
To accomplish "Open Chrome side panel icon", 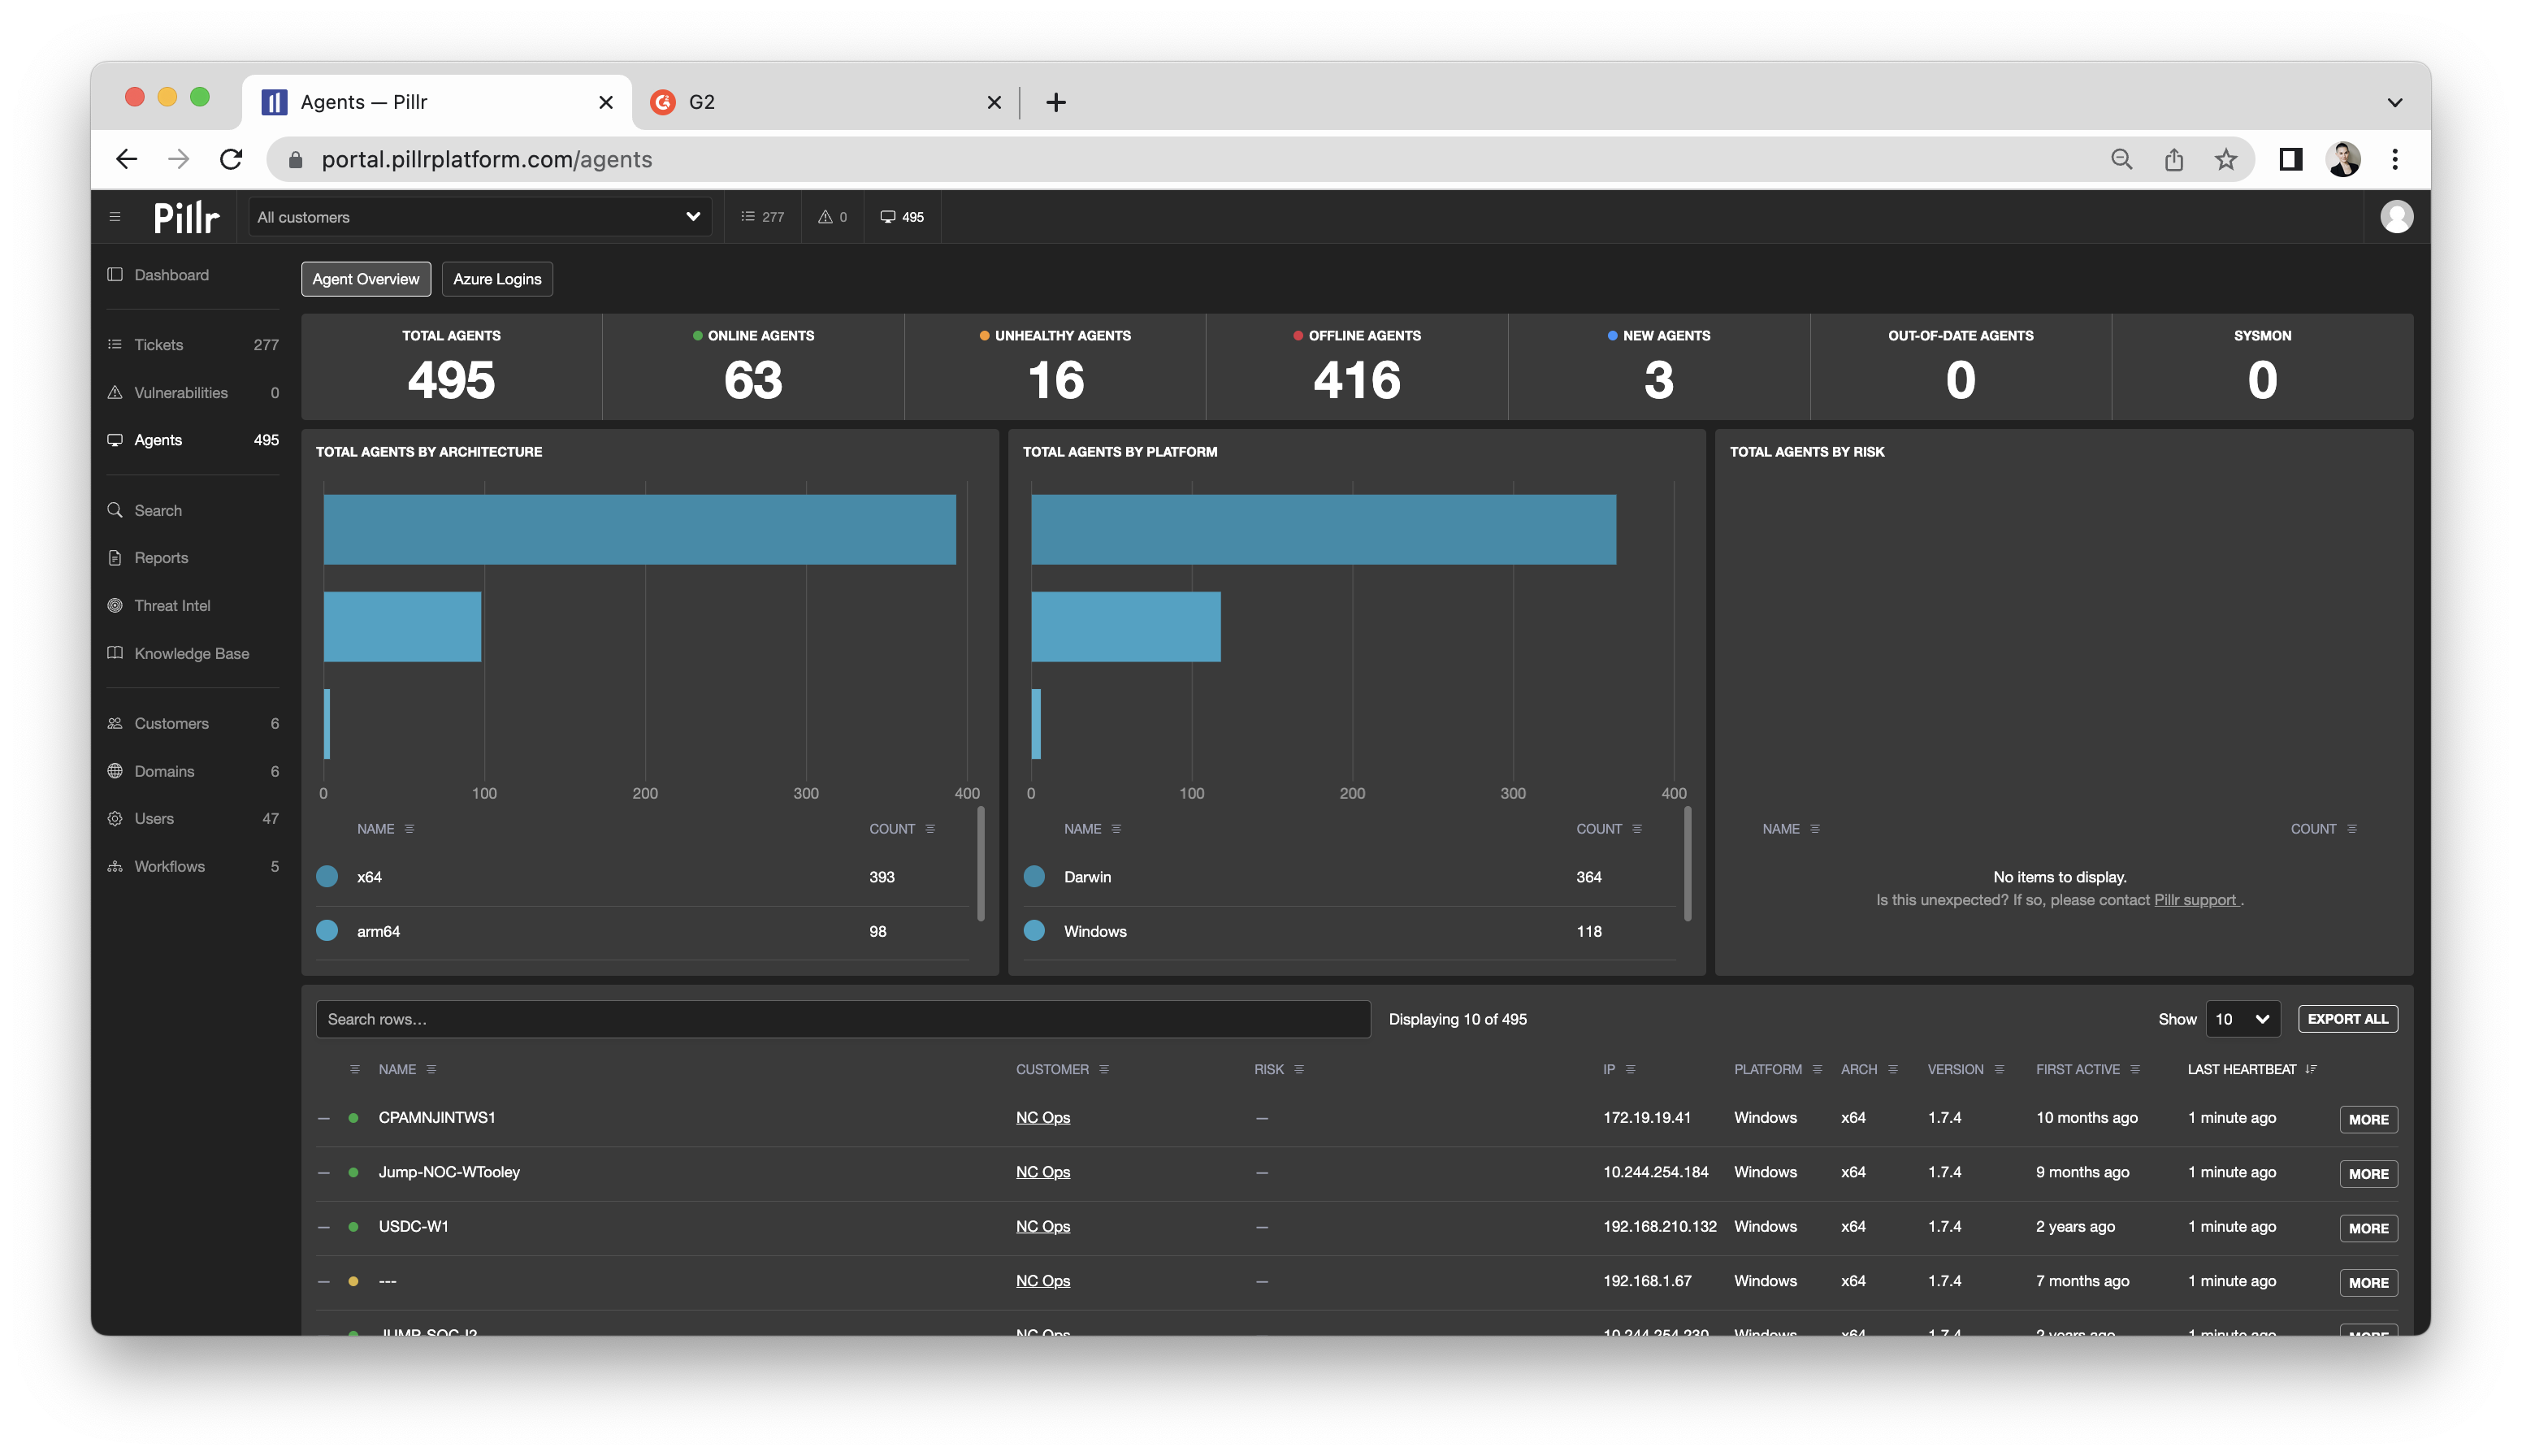I will [x=2290, y=159].
